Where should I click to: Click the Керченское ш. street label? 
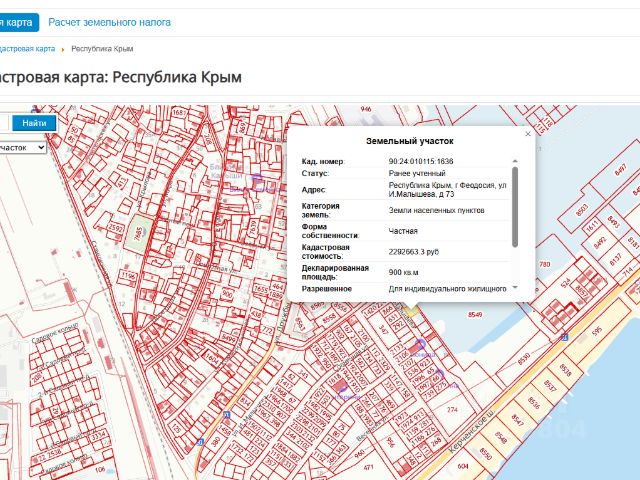pyautogui.click(x=471, y=433)
